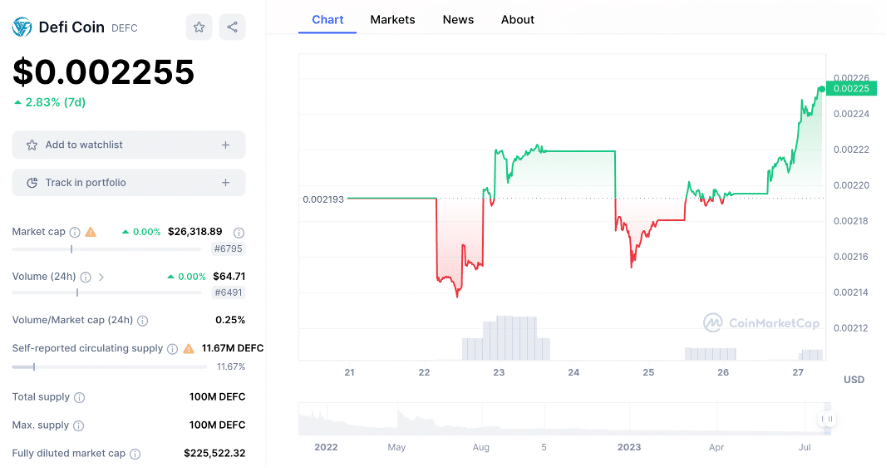Expand Volume (24h) details chevron
This screenshot has height=468, width=887.
pos(101,276)
